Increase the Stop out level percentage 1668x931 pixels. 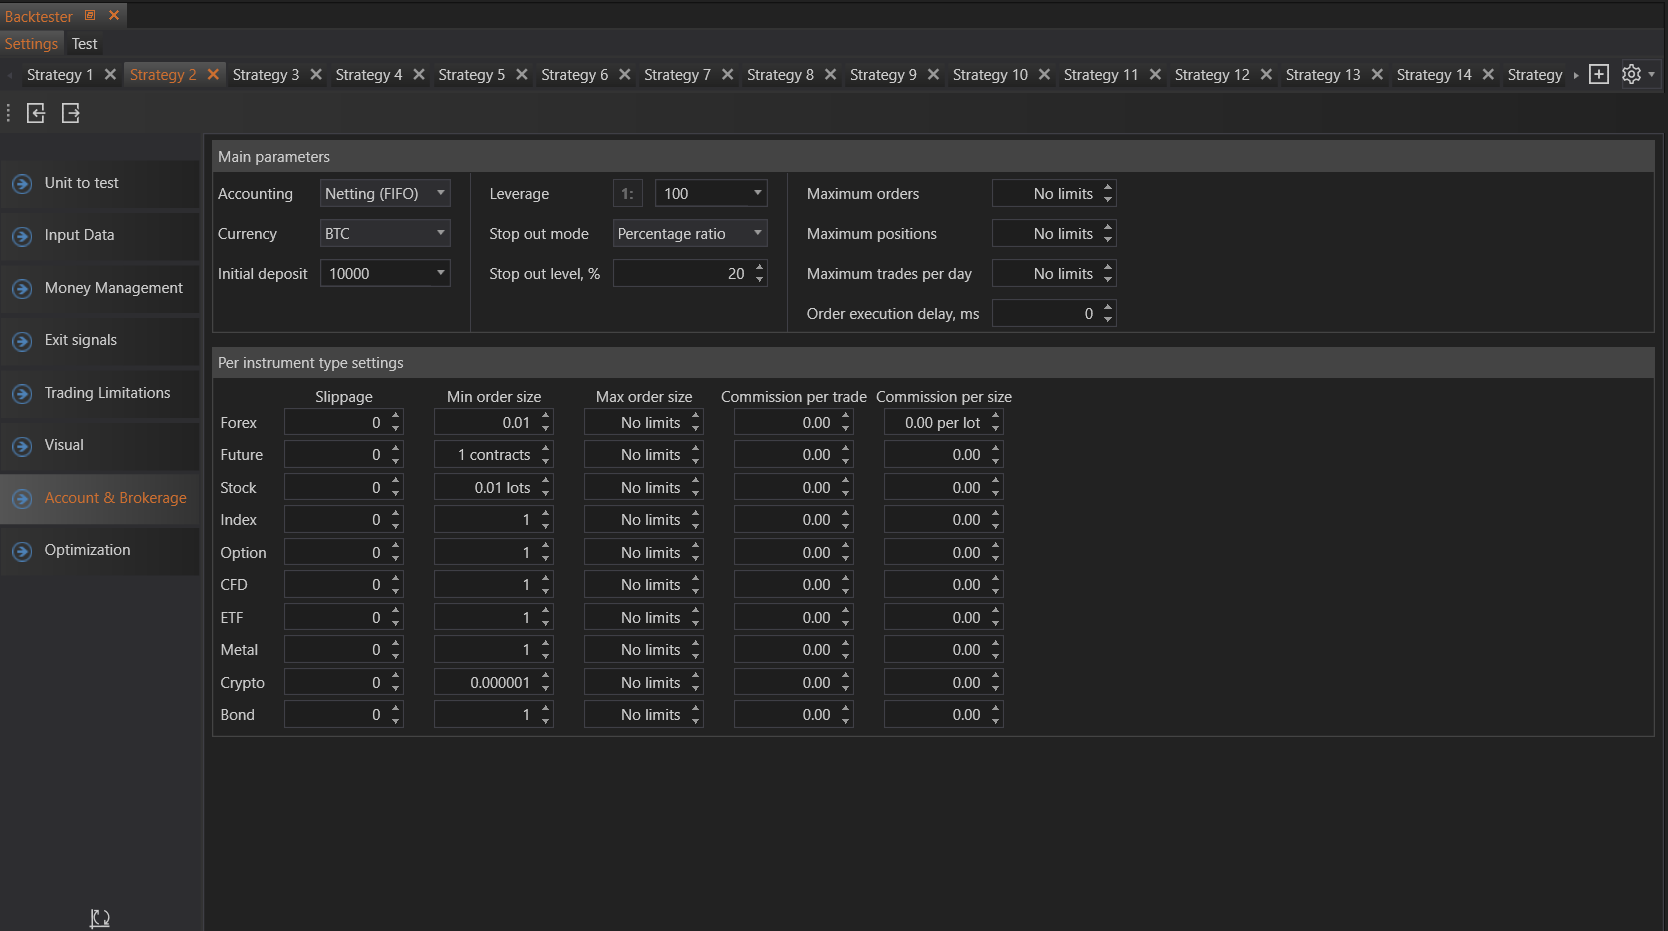(x=760, y=268)
